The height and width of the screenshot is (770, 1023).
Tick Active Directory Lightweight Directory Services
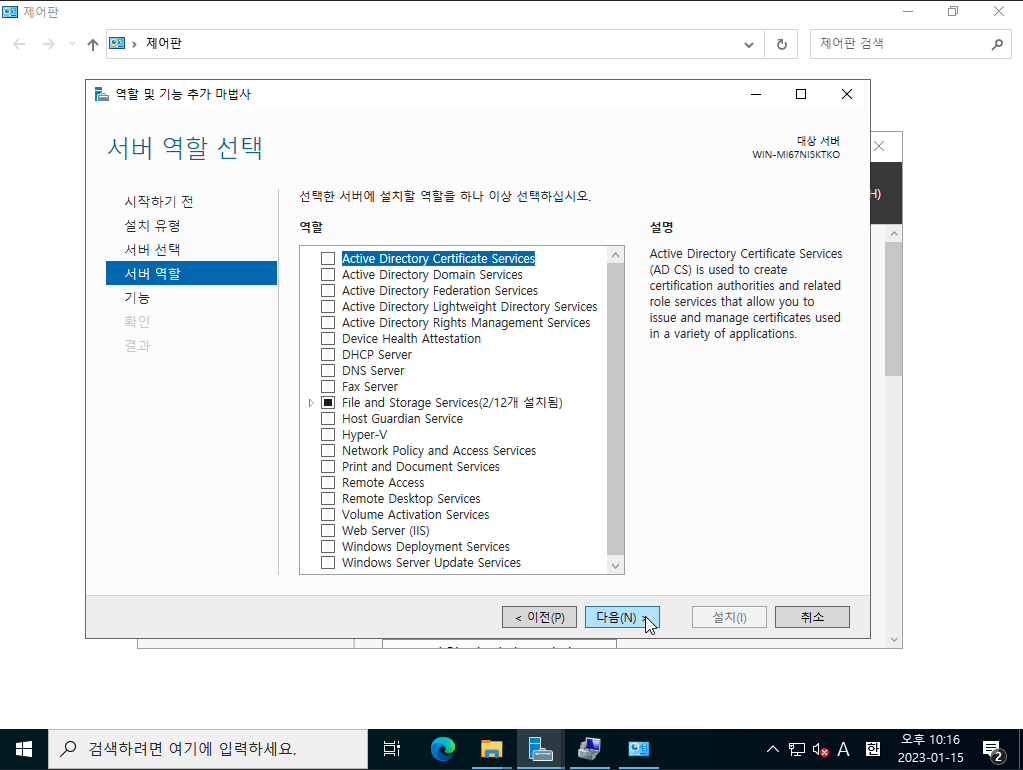tap(328, 307)
